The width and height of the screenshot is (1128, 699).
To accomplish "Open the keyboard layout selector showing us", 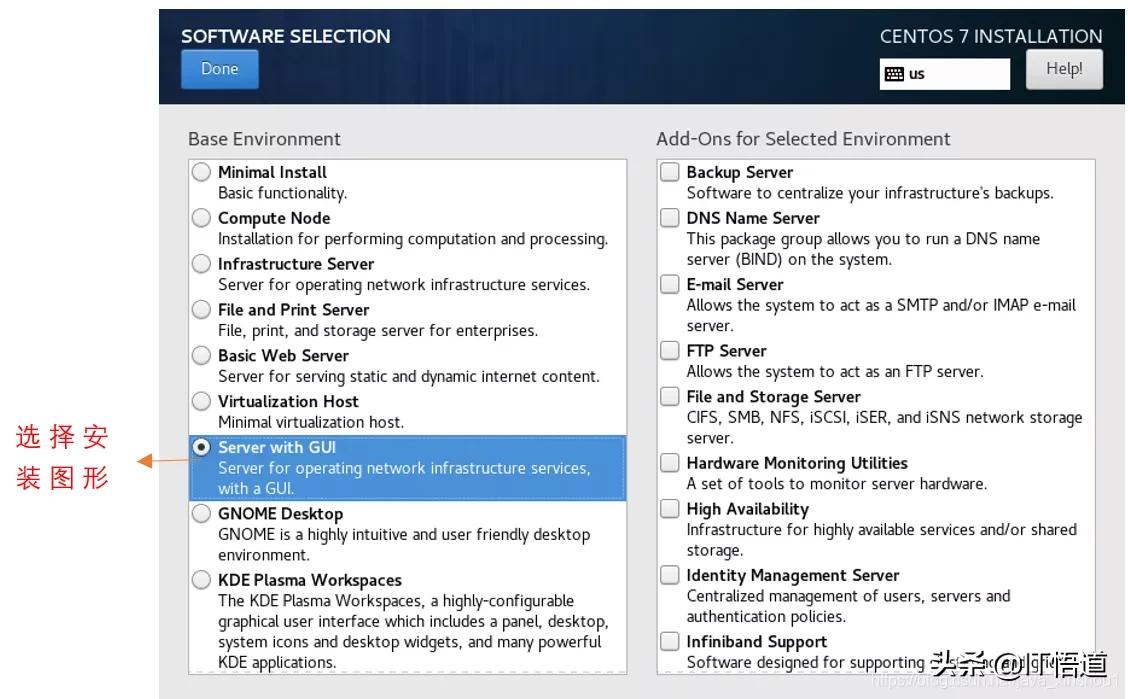I will pos(944,74).
